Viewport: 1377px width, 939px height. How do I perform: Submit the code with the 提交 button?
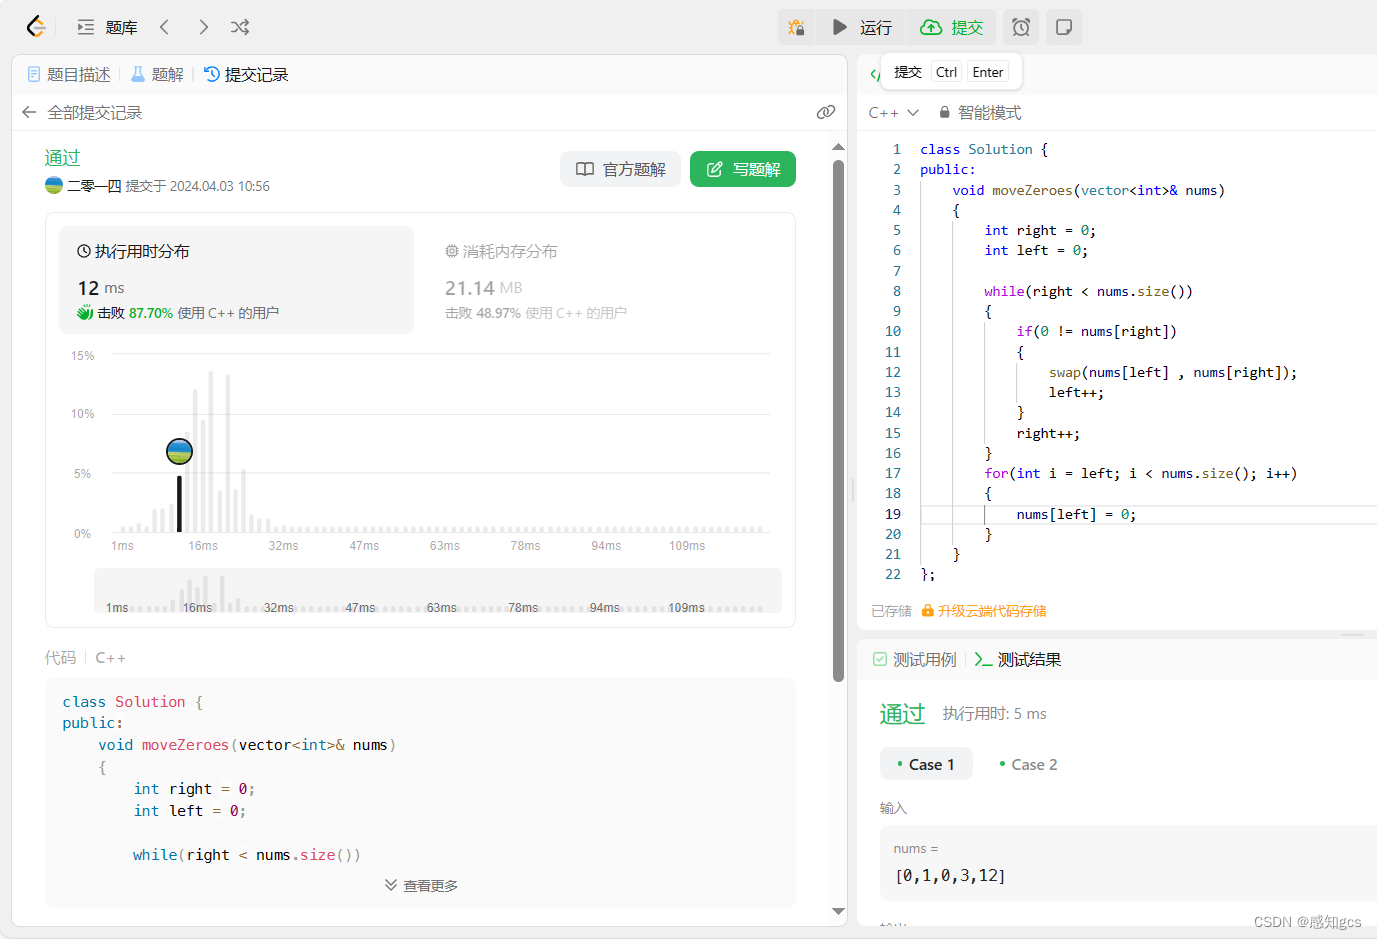[x=951, y=27]
